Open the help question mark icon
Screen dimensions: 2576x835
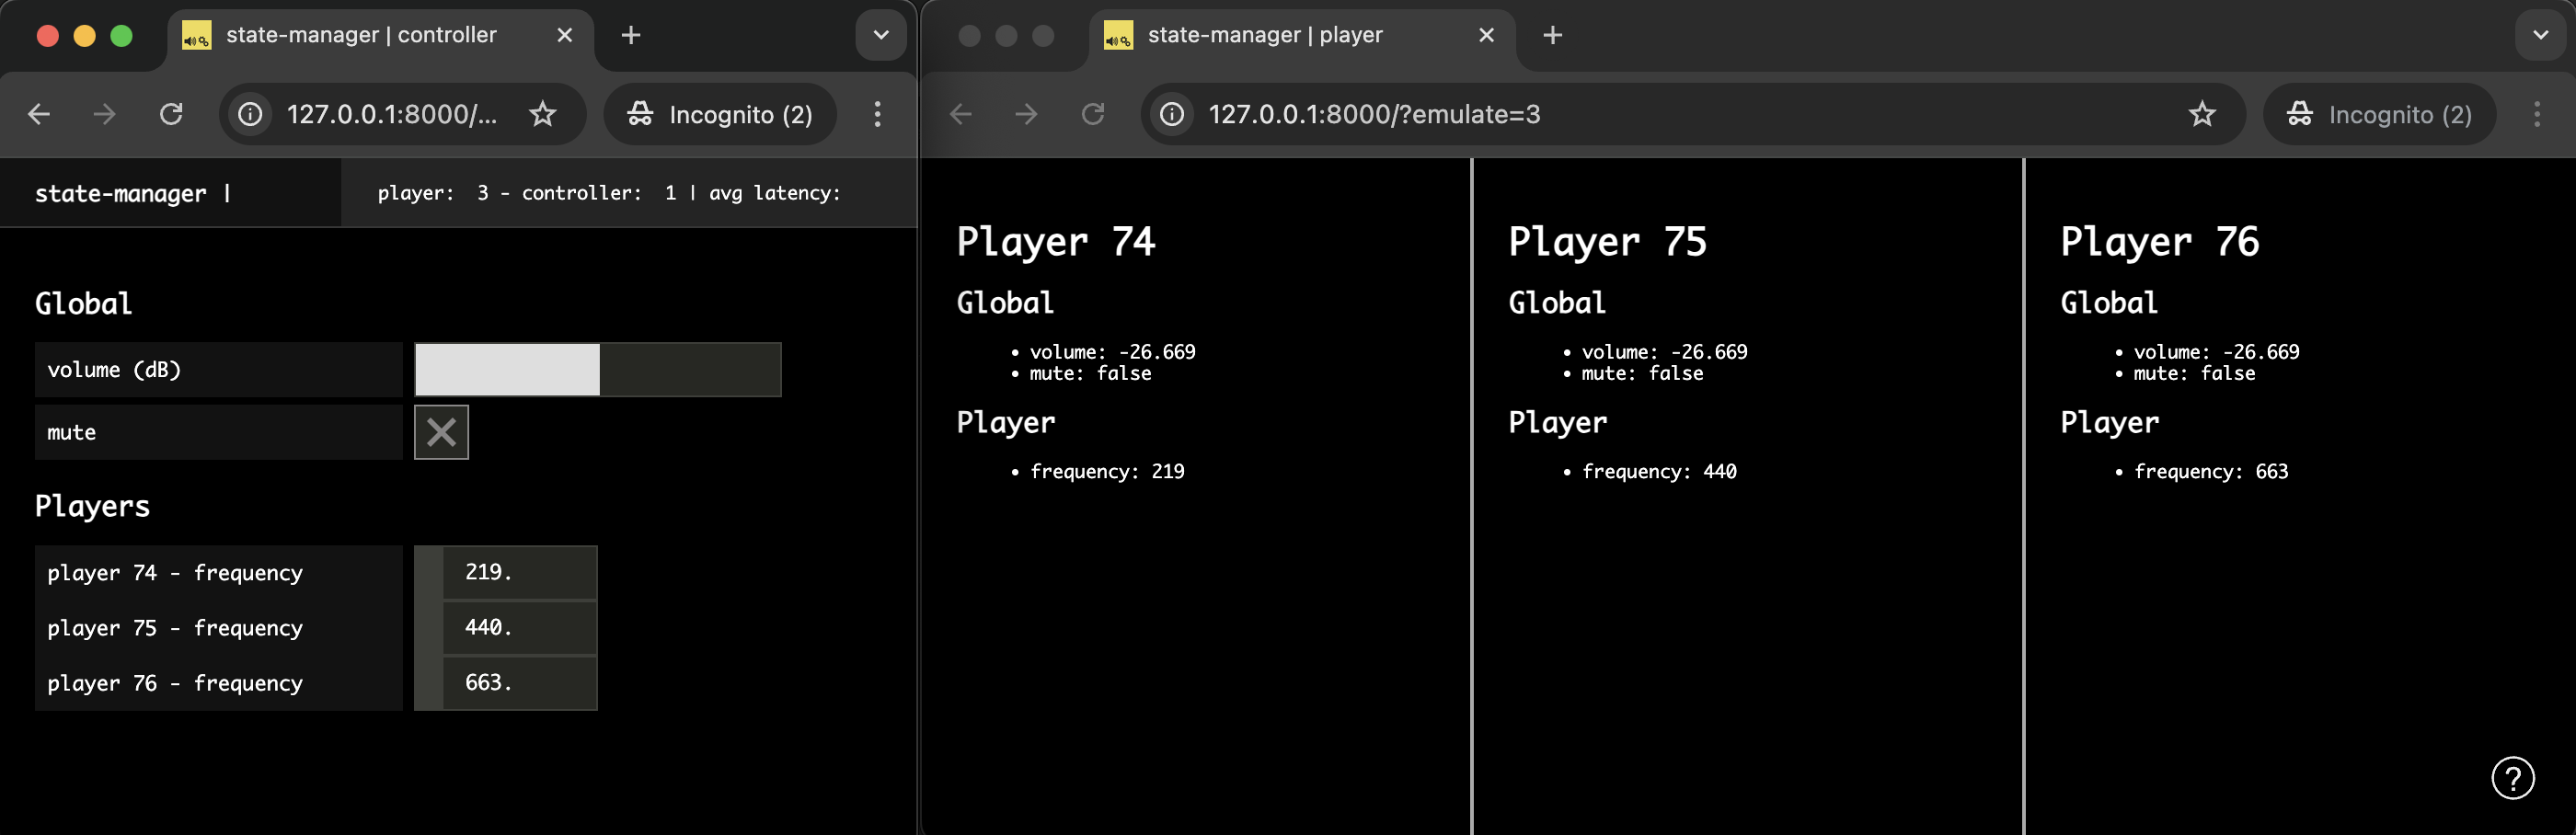pos(2515,778)
